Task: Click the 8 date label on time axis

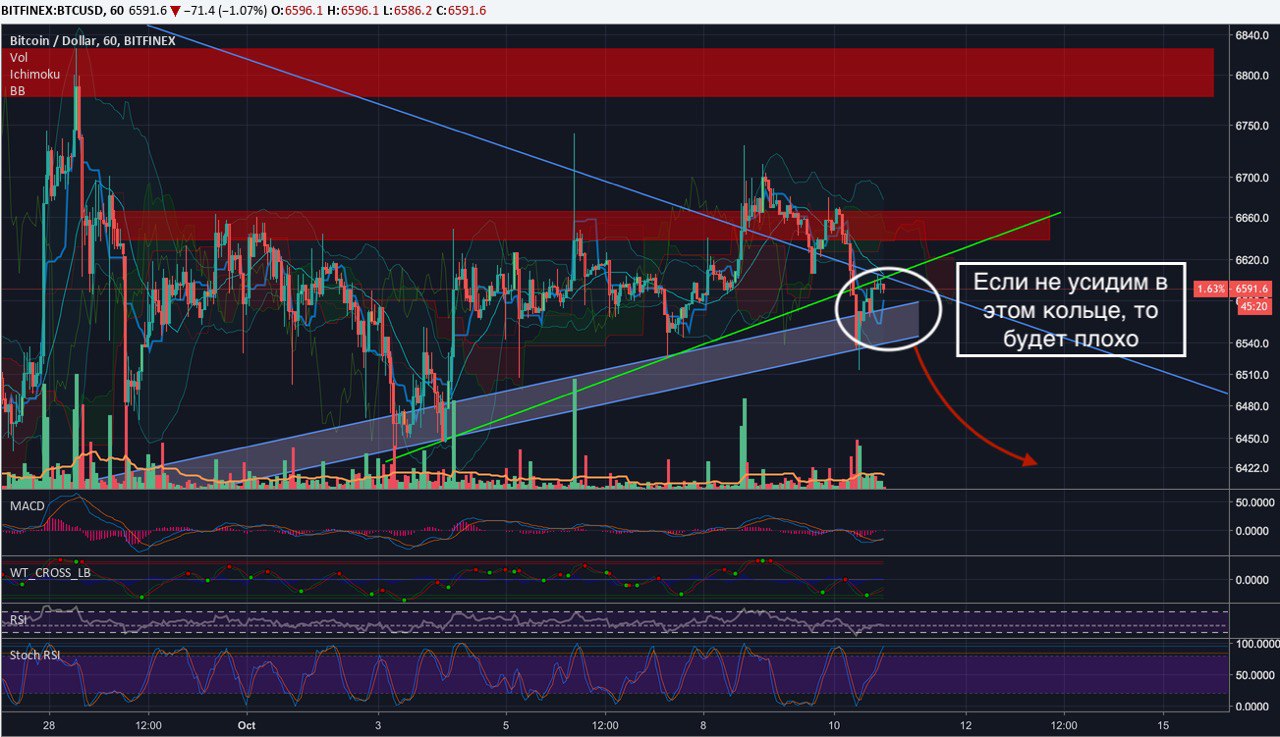Action: (x=705, y=725)
